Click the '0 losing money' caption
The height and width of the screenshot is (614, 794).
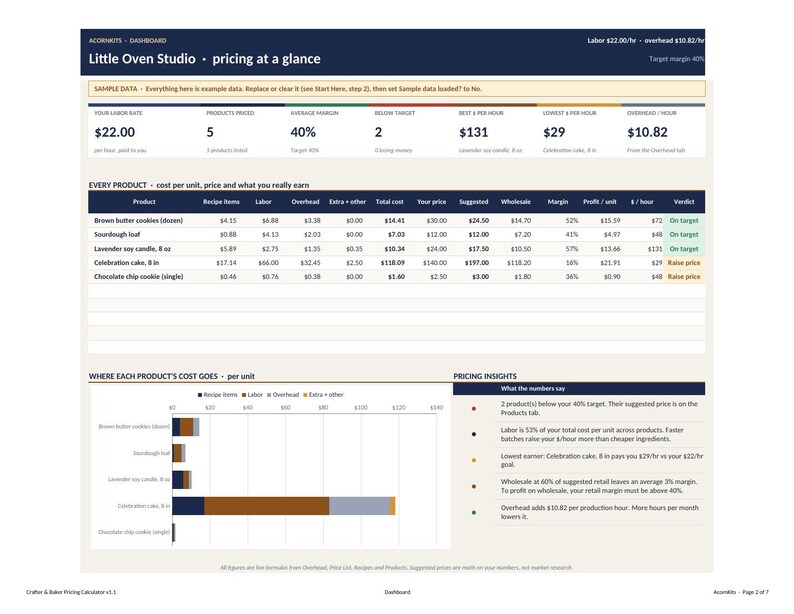click(x=393, y=150)
